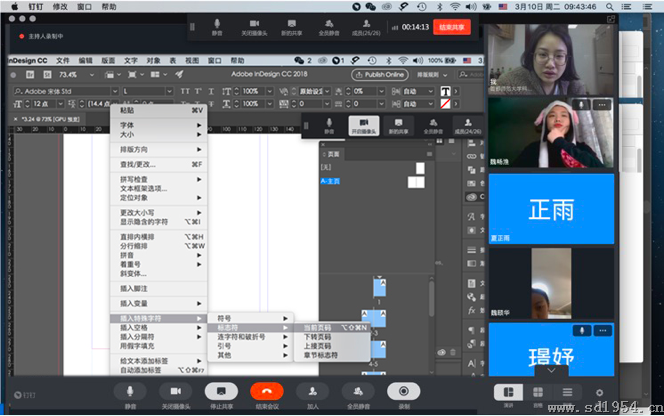Click the text fill color swatch
This screenshot has width=664, height=416.
click(445, 91)
